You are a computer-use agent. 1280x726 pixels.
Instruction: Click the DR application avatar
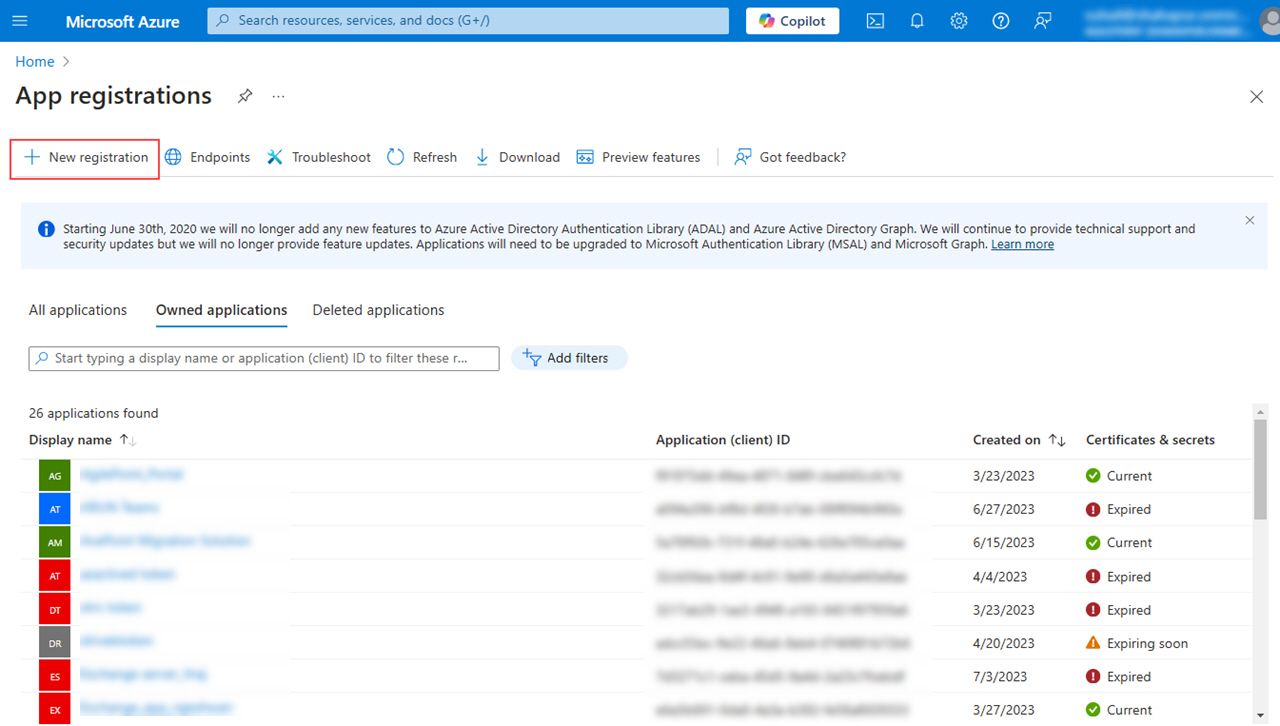click(55, 644)
